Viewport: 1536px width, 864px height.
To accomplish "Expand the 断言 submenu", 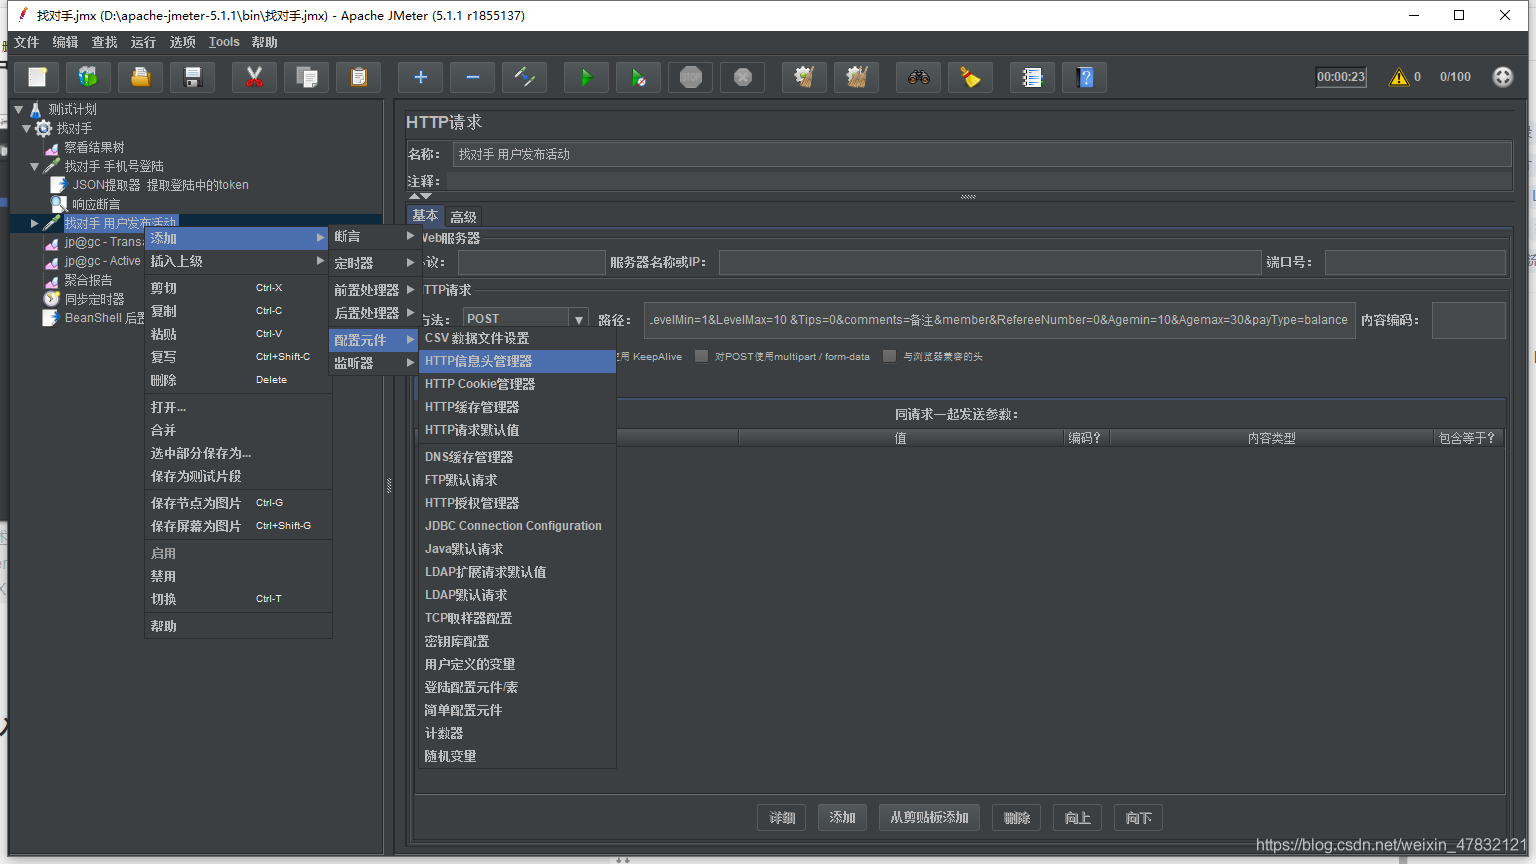I will (374, 237).
